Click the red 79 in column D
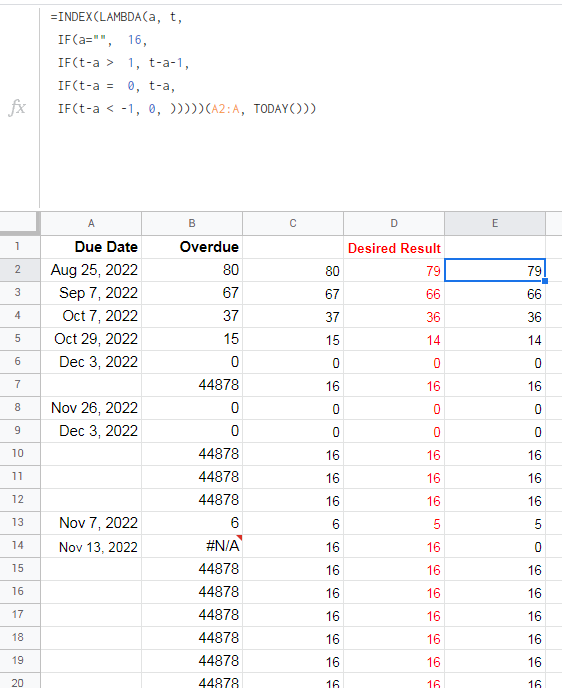 tap(394, 270)
